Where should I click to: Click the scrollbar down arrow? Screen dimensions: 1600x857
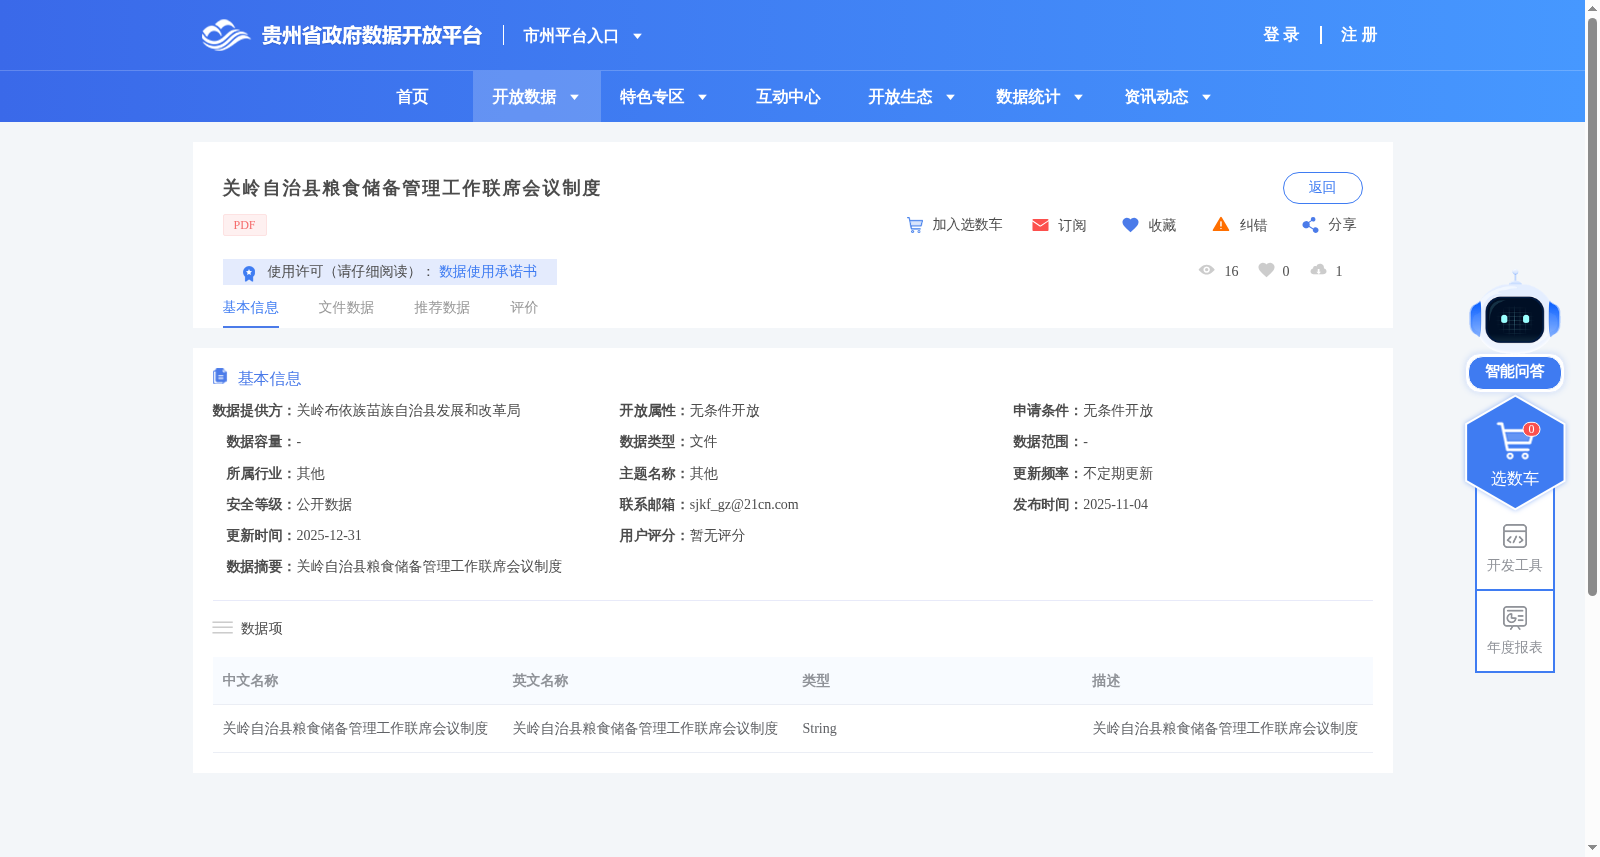click(1592, 848)
